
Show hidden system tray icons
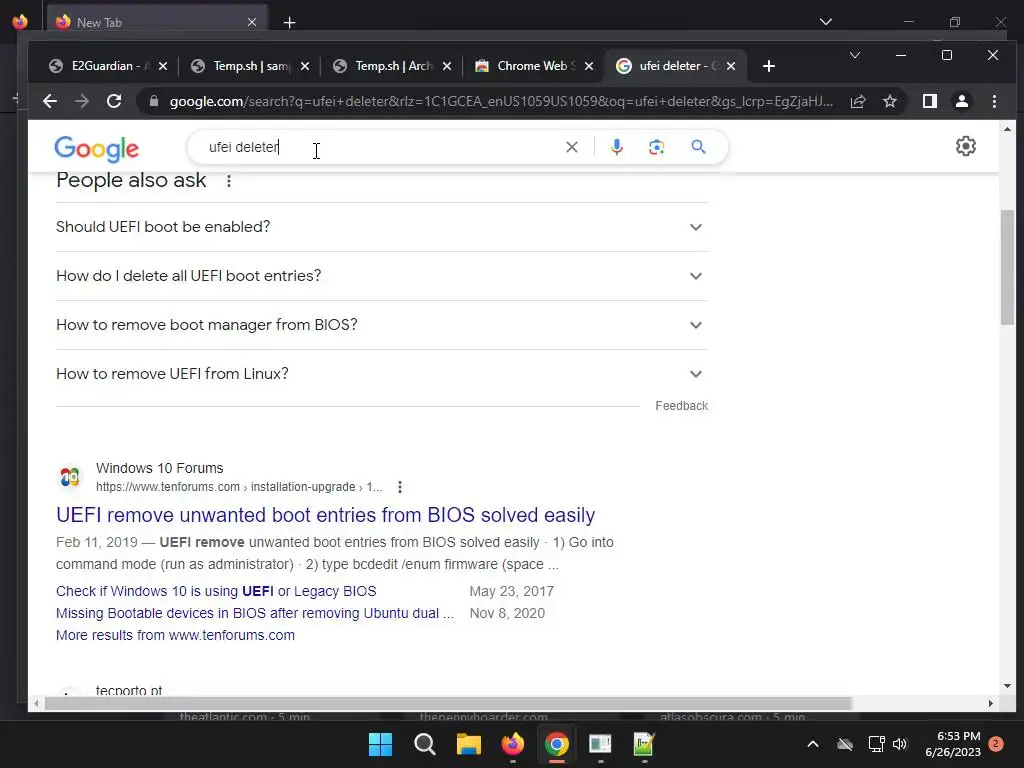pos(812,744)
